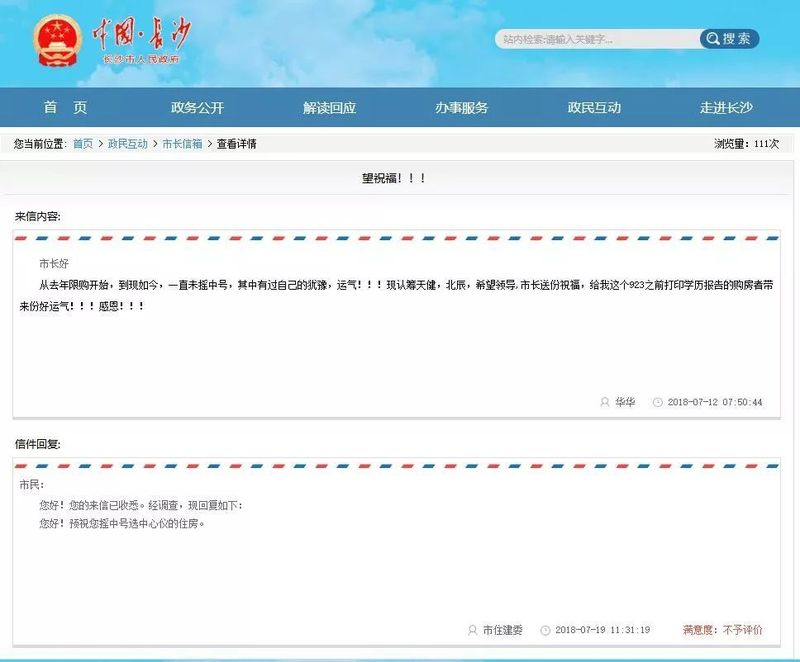
Task: Select 办事服务 in the navigation bar
Action: click(461, 108)
